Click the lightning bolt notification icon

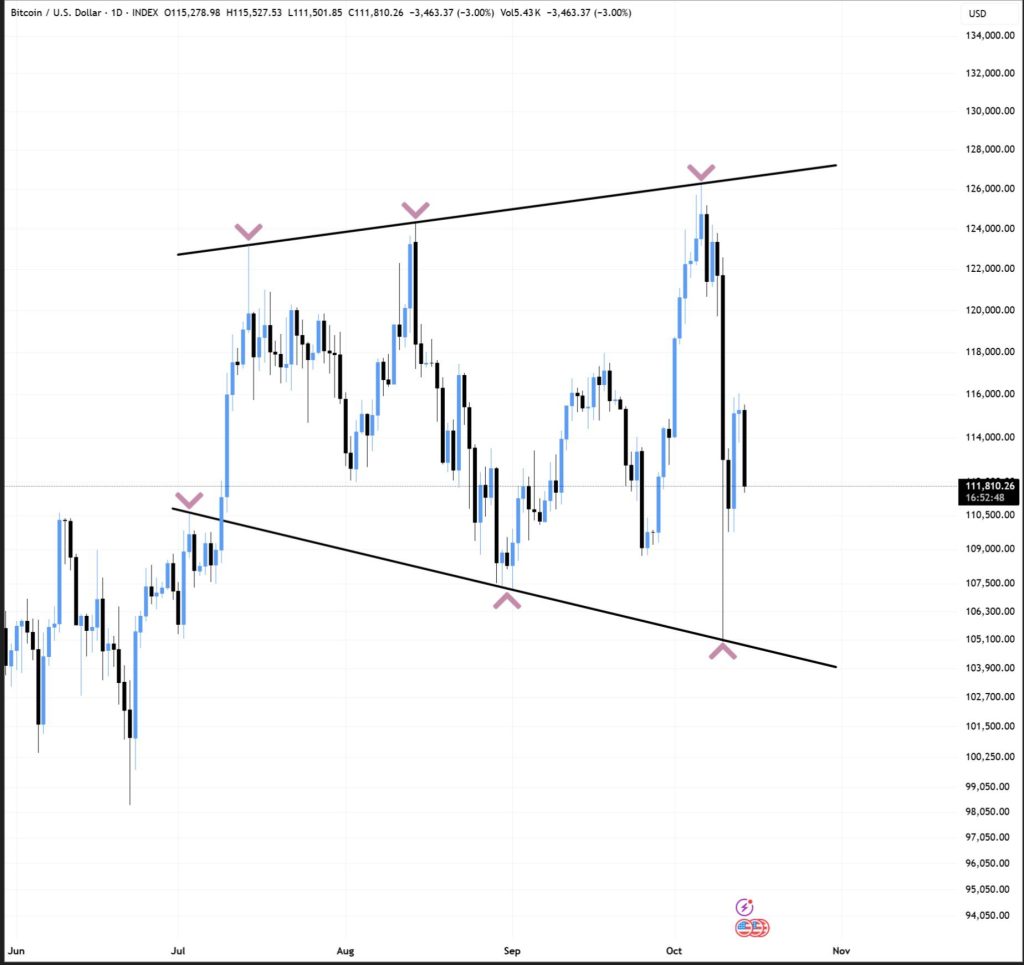coord(744,906)
